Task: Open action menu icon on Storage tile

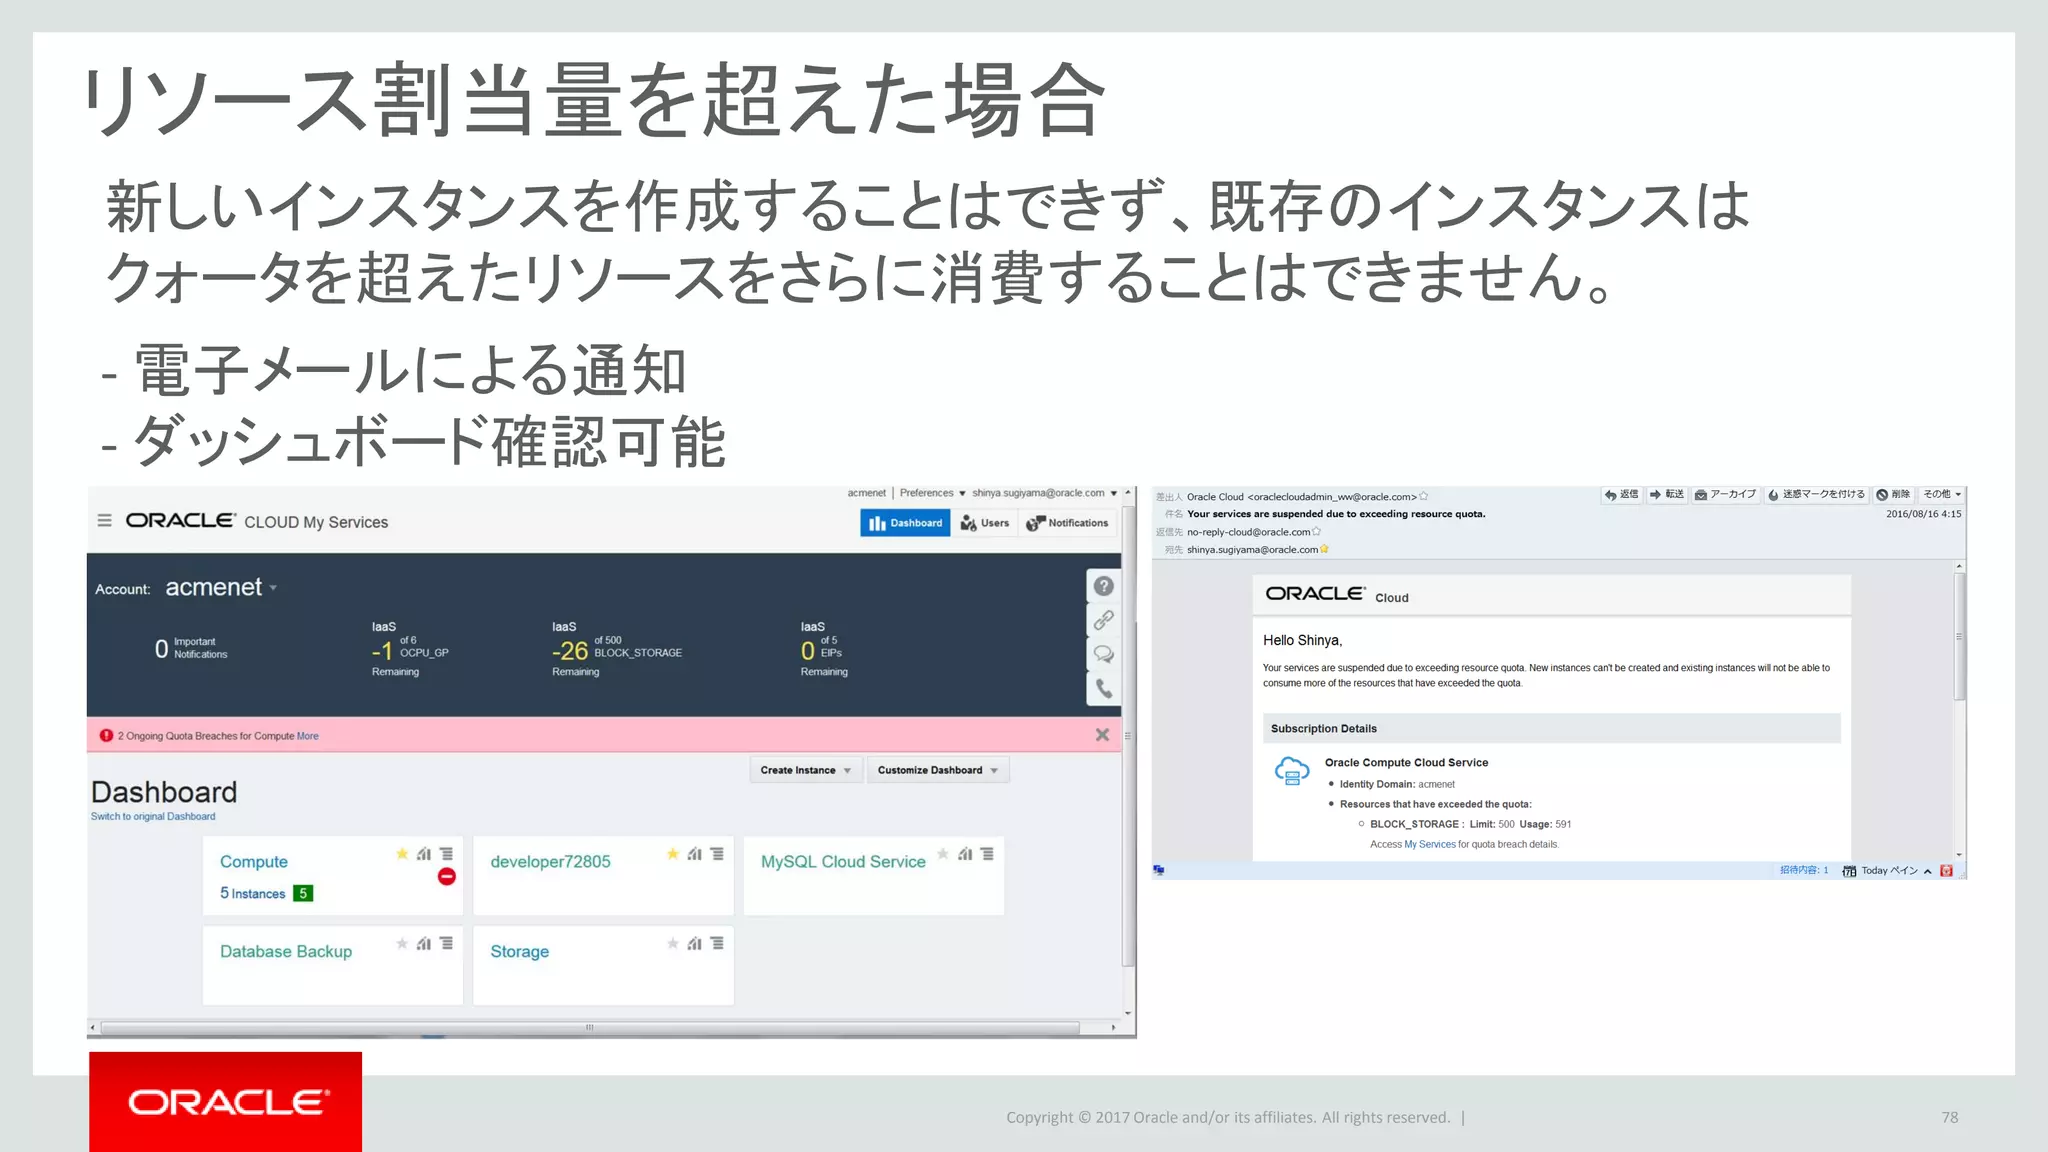Action: pyautogui.click(x=717, y=943)
